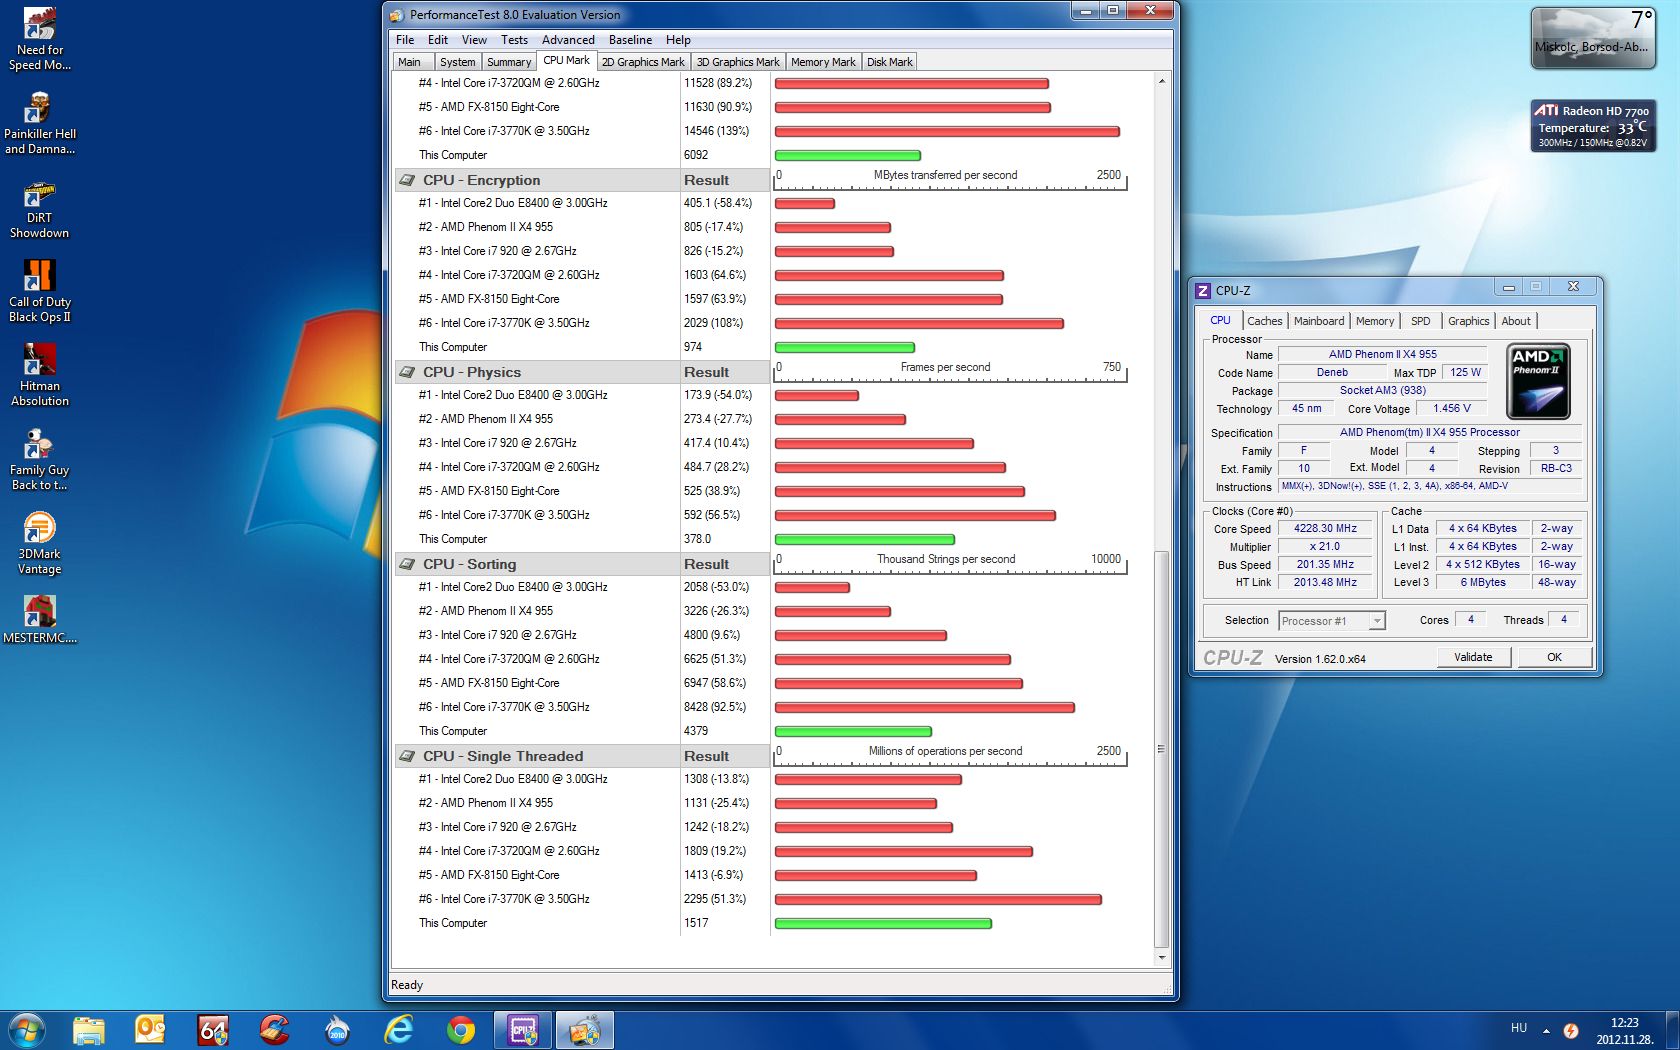Switch to the 3D Graphics Mark tab

738,62
